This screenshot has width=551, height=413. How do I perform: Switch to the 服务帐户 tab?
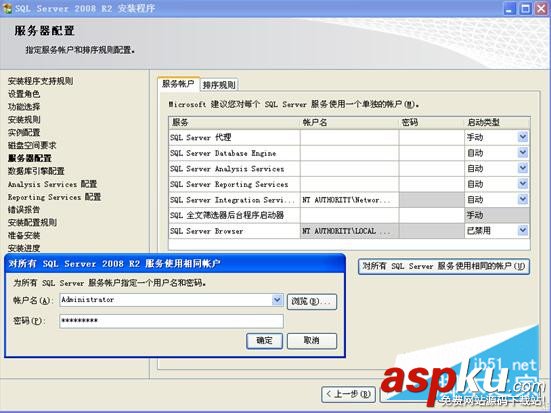click(178, 84)
